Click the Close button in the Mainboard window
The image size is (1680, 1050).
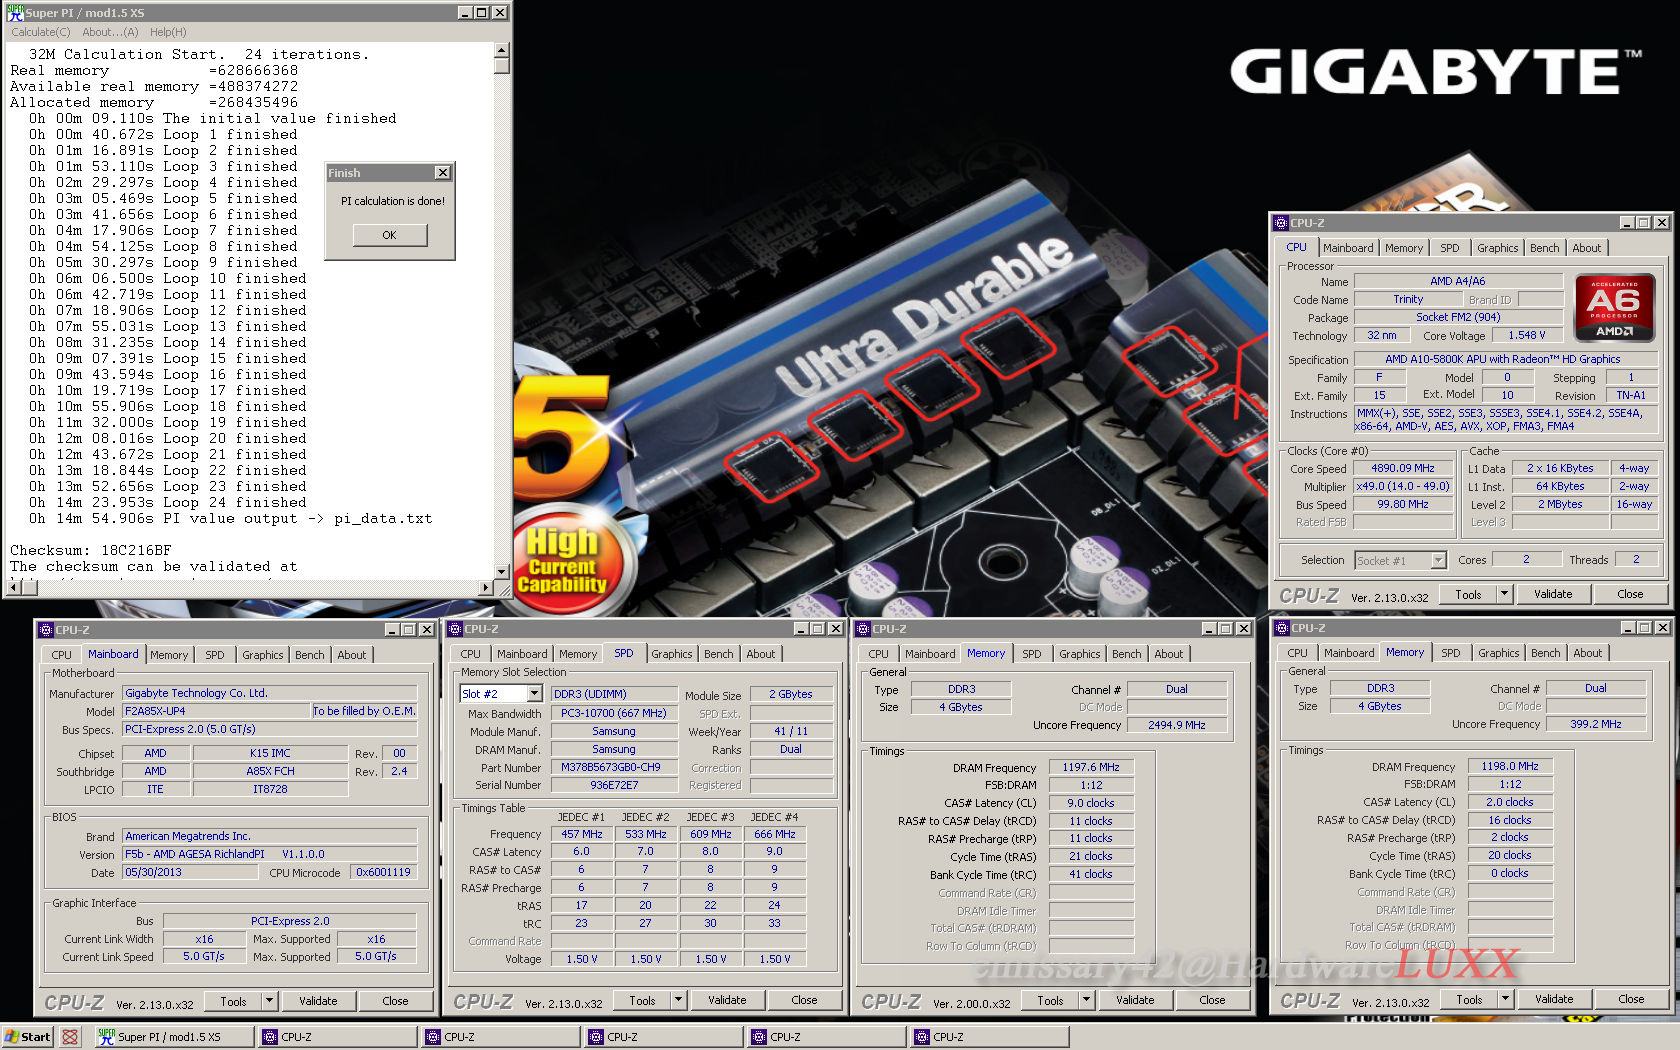click(395, 1001)
